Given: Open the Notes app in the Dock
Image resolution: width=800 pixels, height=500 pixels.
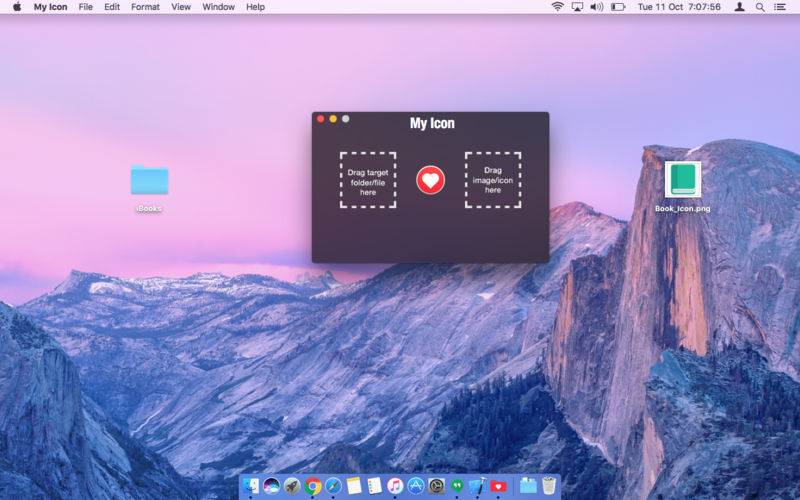Looking at the screenshot, I should 354,486.
